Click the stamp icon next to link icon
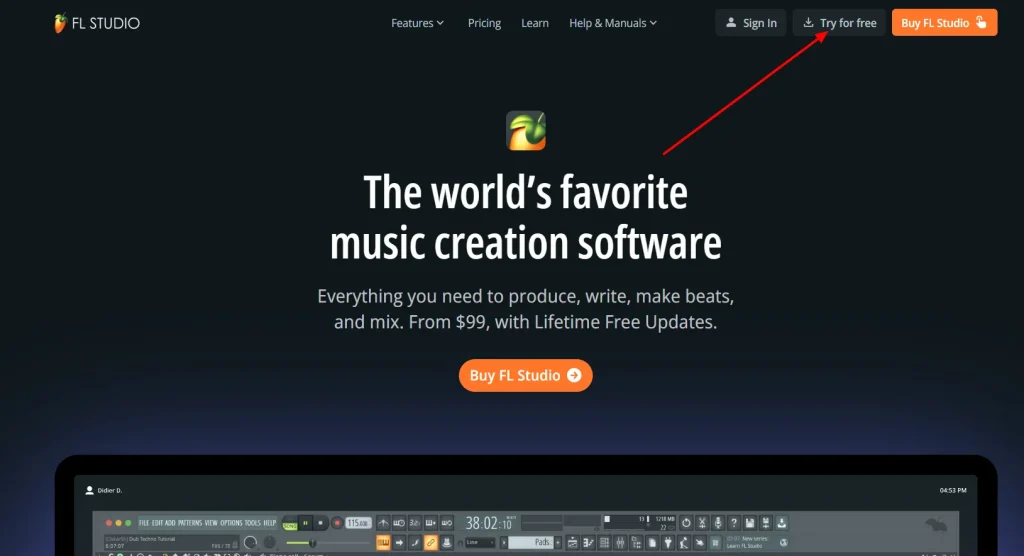Image resolution: width=1024 pixels, height=556 pixels. tap(447, 542)
